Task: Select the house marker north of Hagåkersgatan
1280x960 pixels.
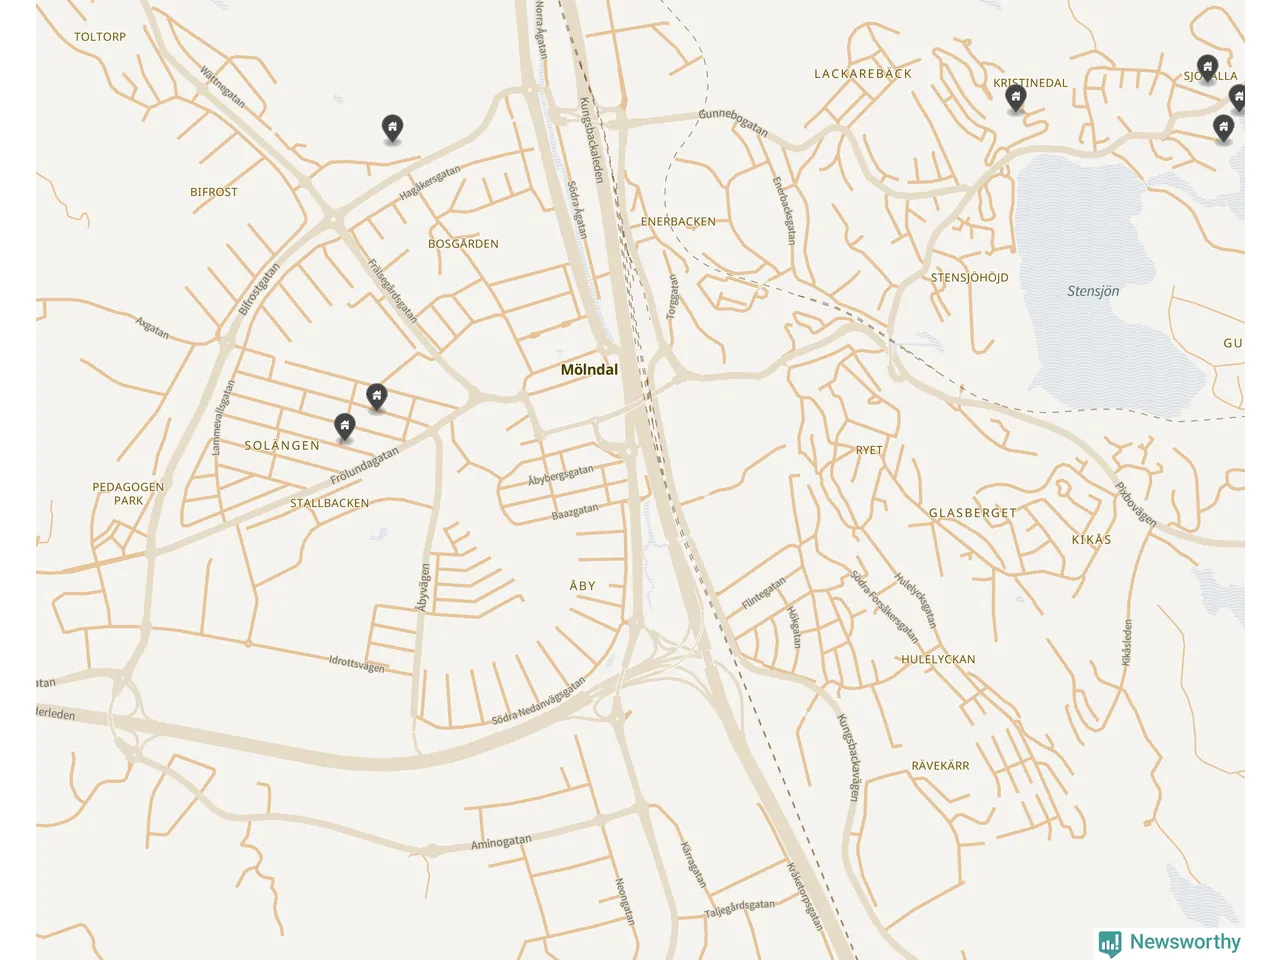Action: [392, 128]
